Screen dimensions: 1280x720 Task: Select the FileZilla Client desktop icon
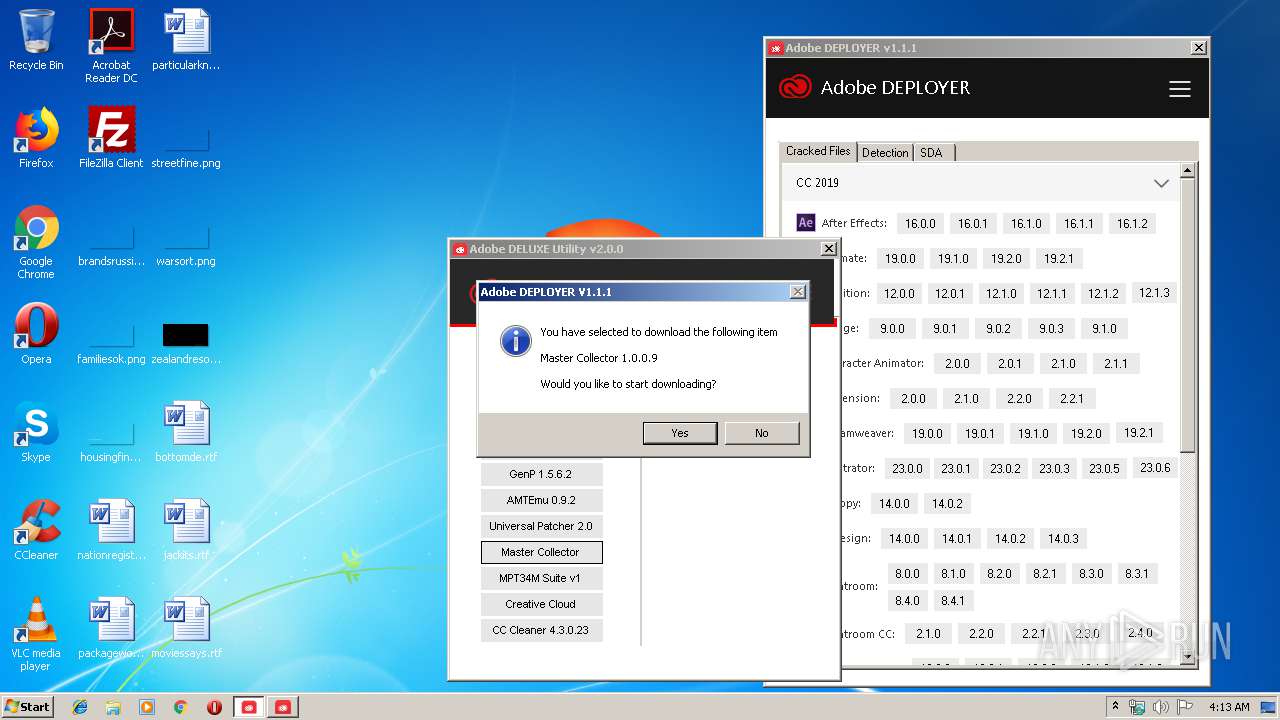coord(111,137)
